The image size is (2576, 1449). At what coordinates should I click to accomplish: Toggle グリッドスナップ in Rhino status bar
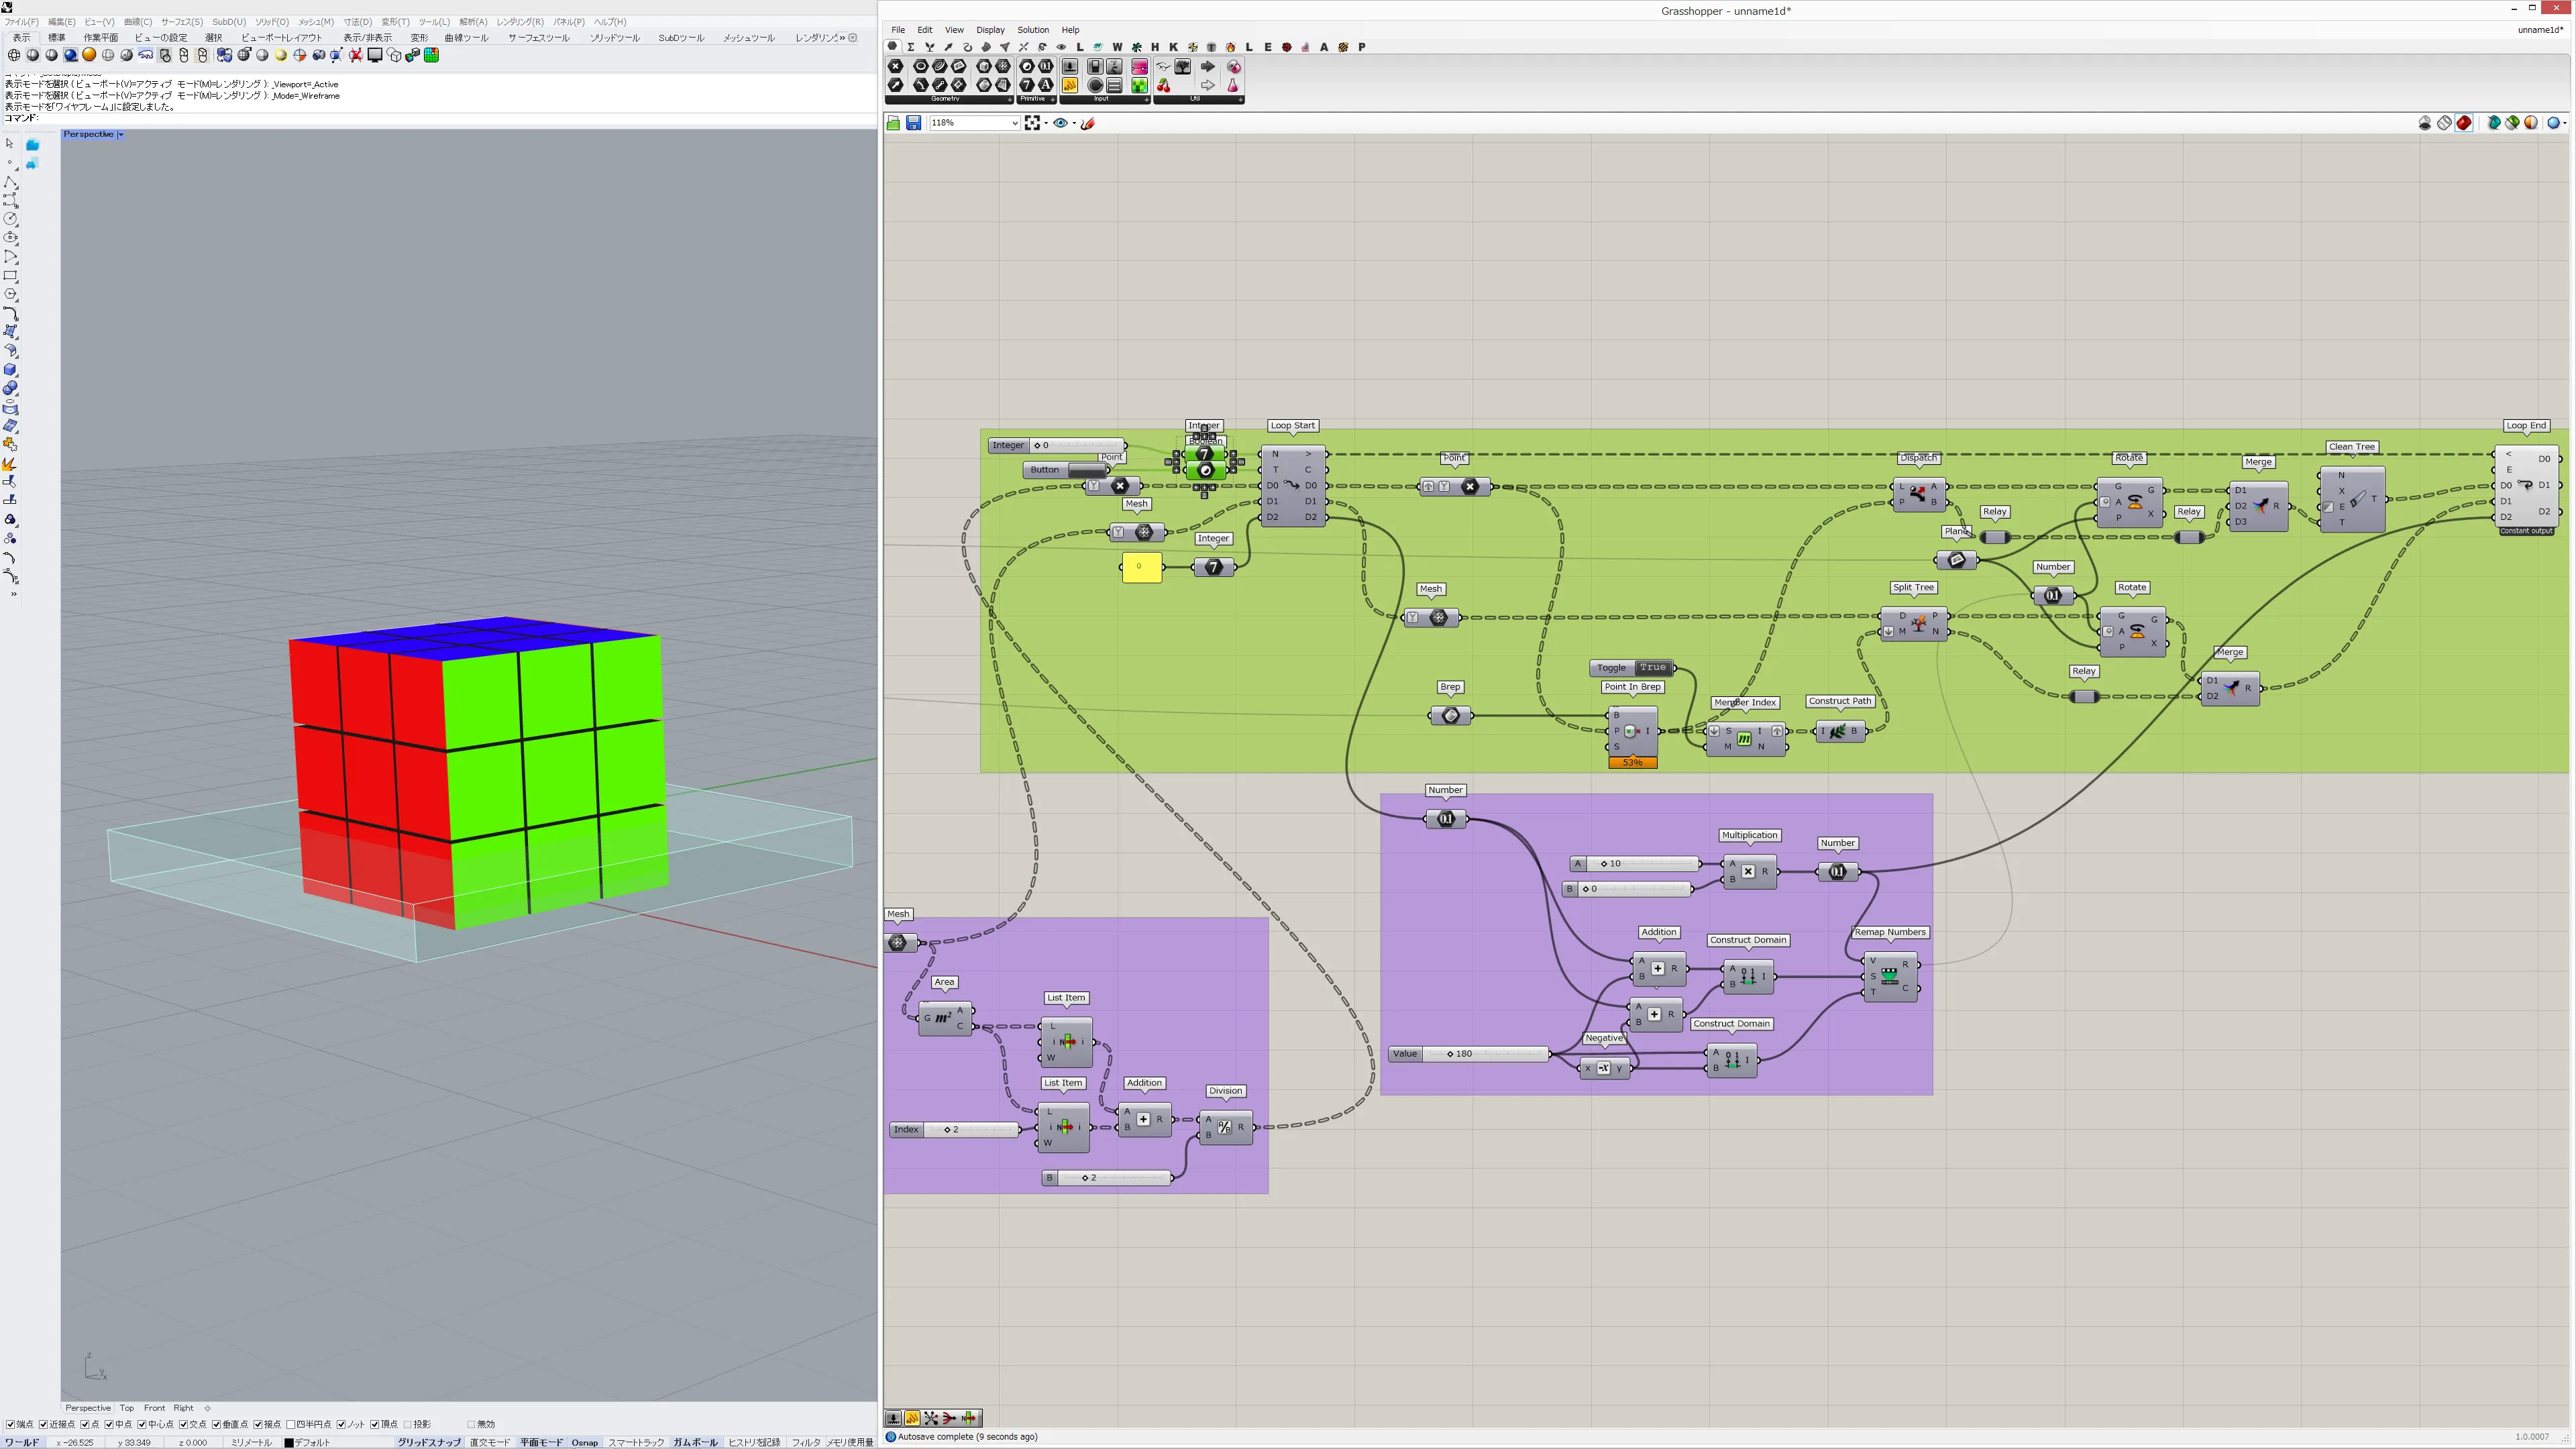429,1442
